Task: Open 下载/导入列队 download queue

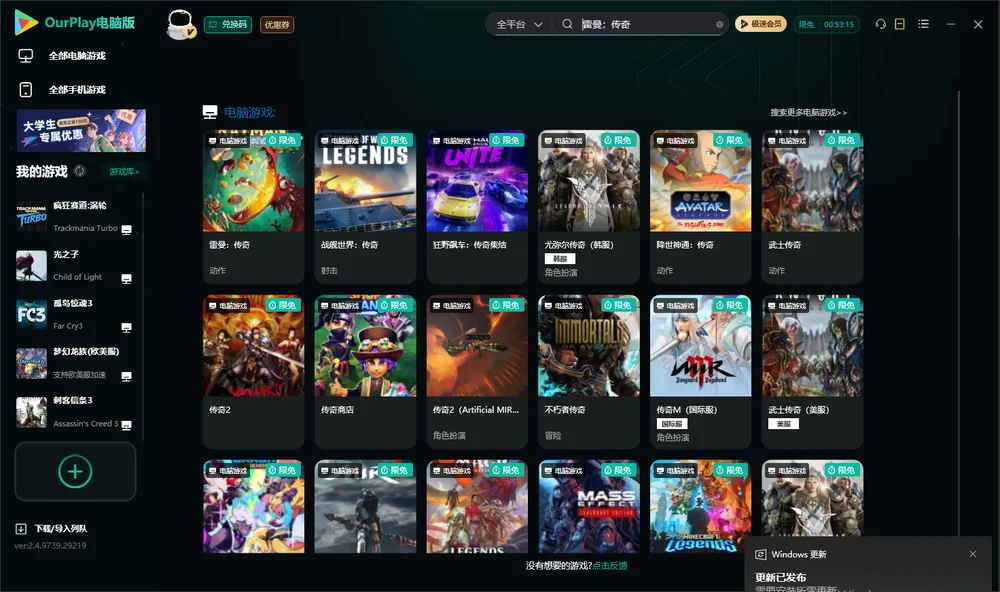Action: click(51, 528)
